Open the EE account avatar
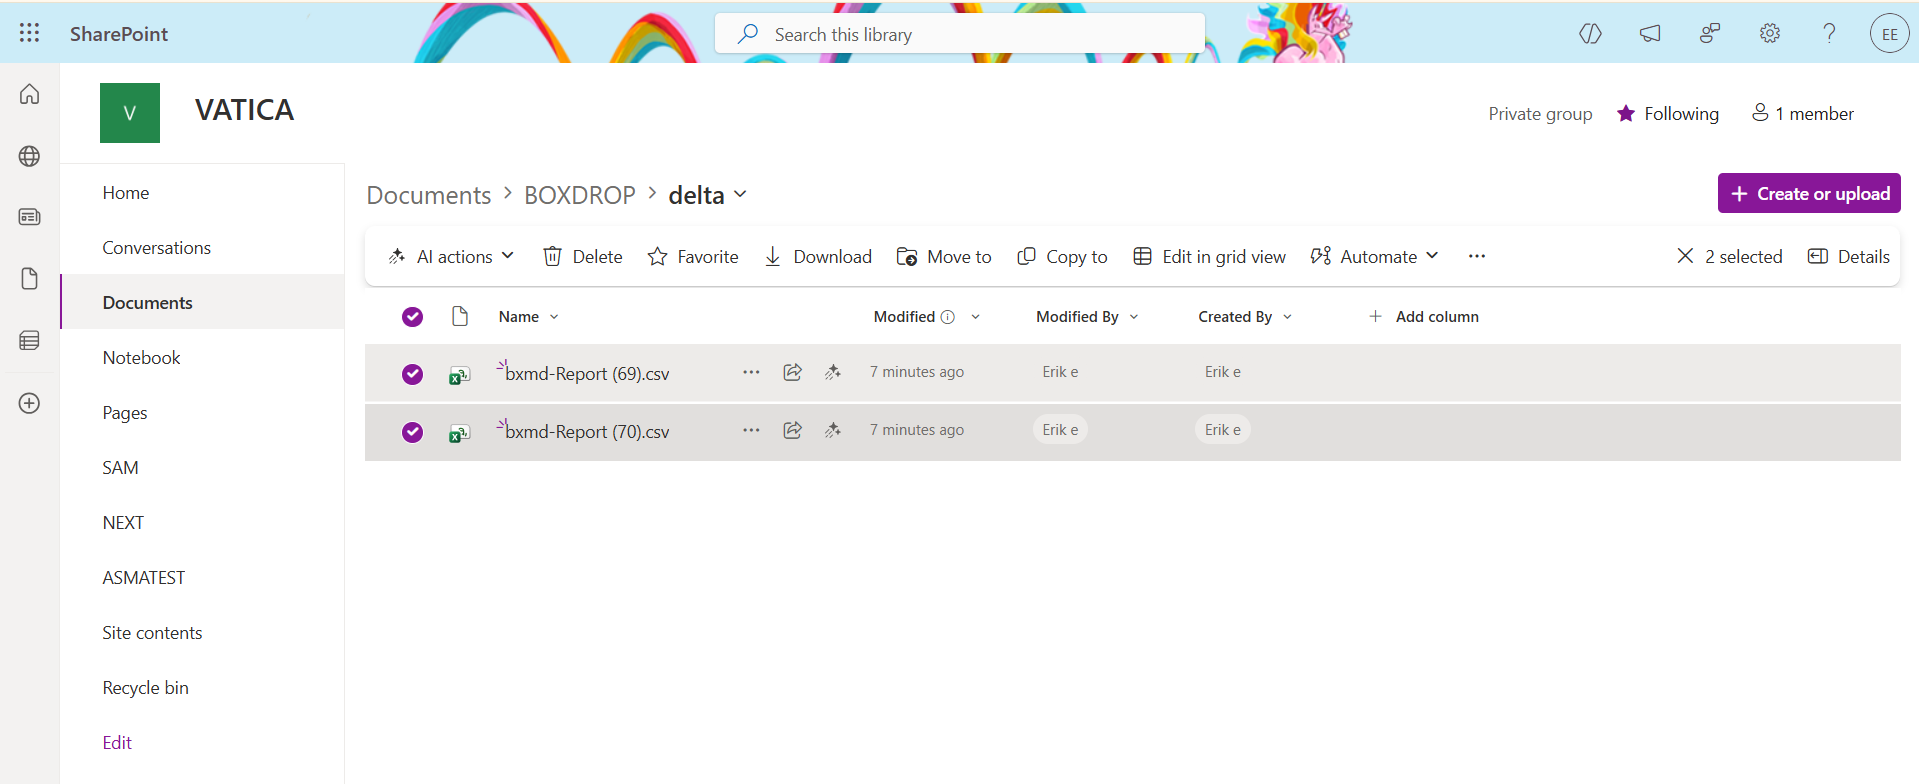1919x784 pixels. pyautogui.click(x=1889, y=34)
